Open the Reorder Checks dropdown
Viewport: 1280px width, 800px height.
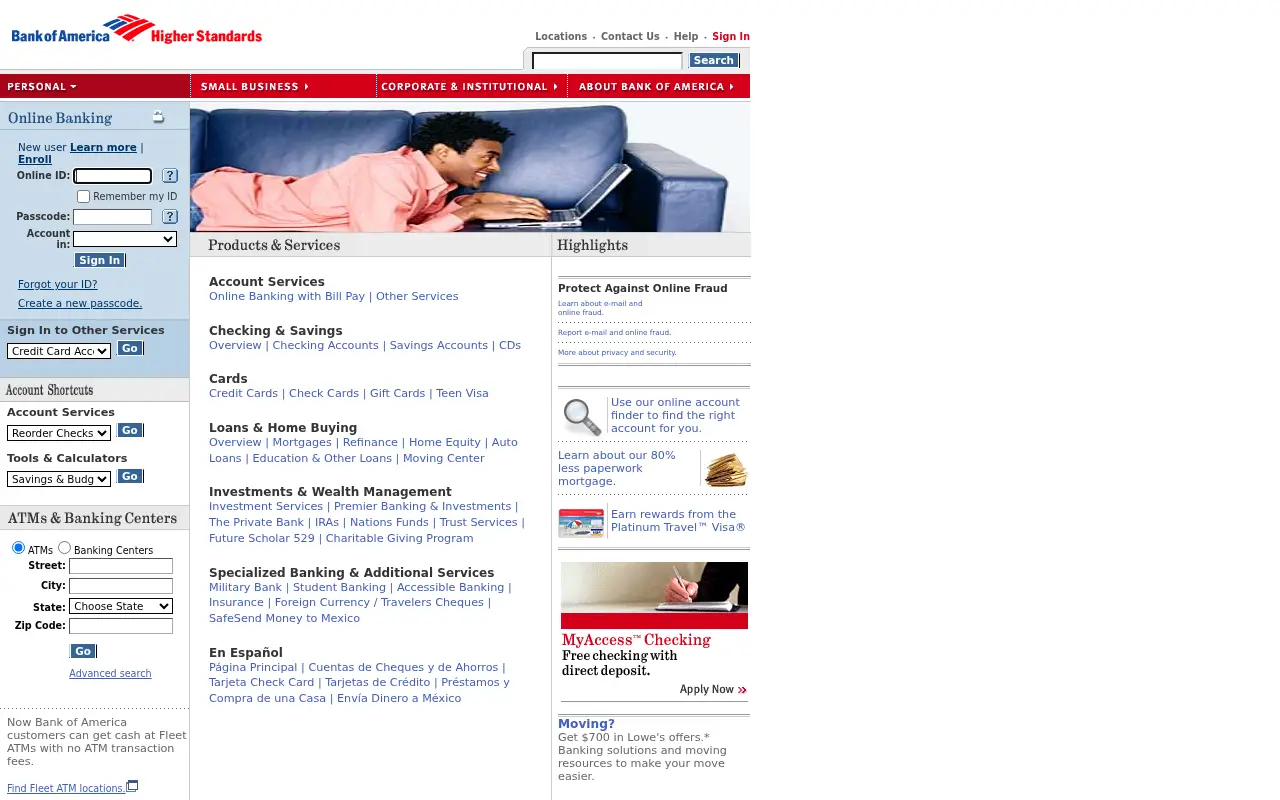click(x=59, y=433)
